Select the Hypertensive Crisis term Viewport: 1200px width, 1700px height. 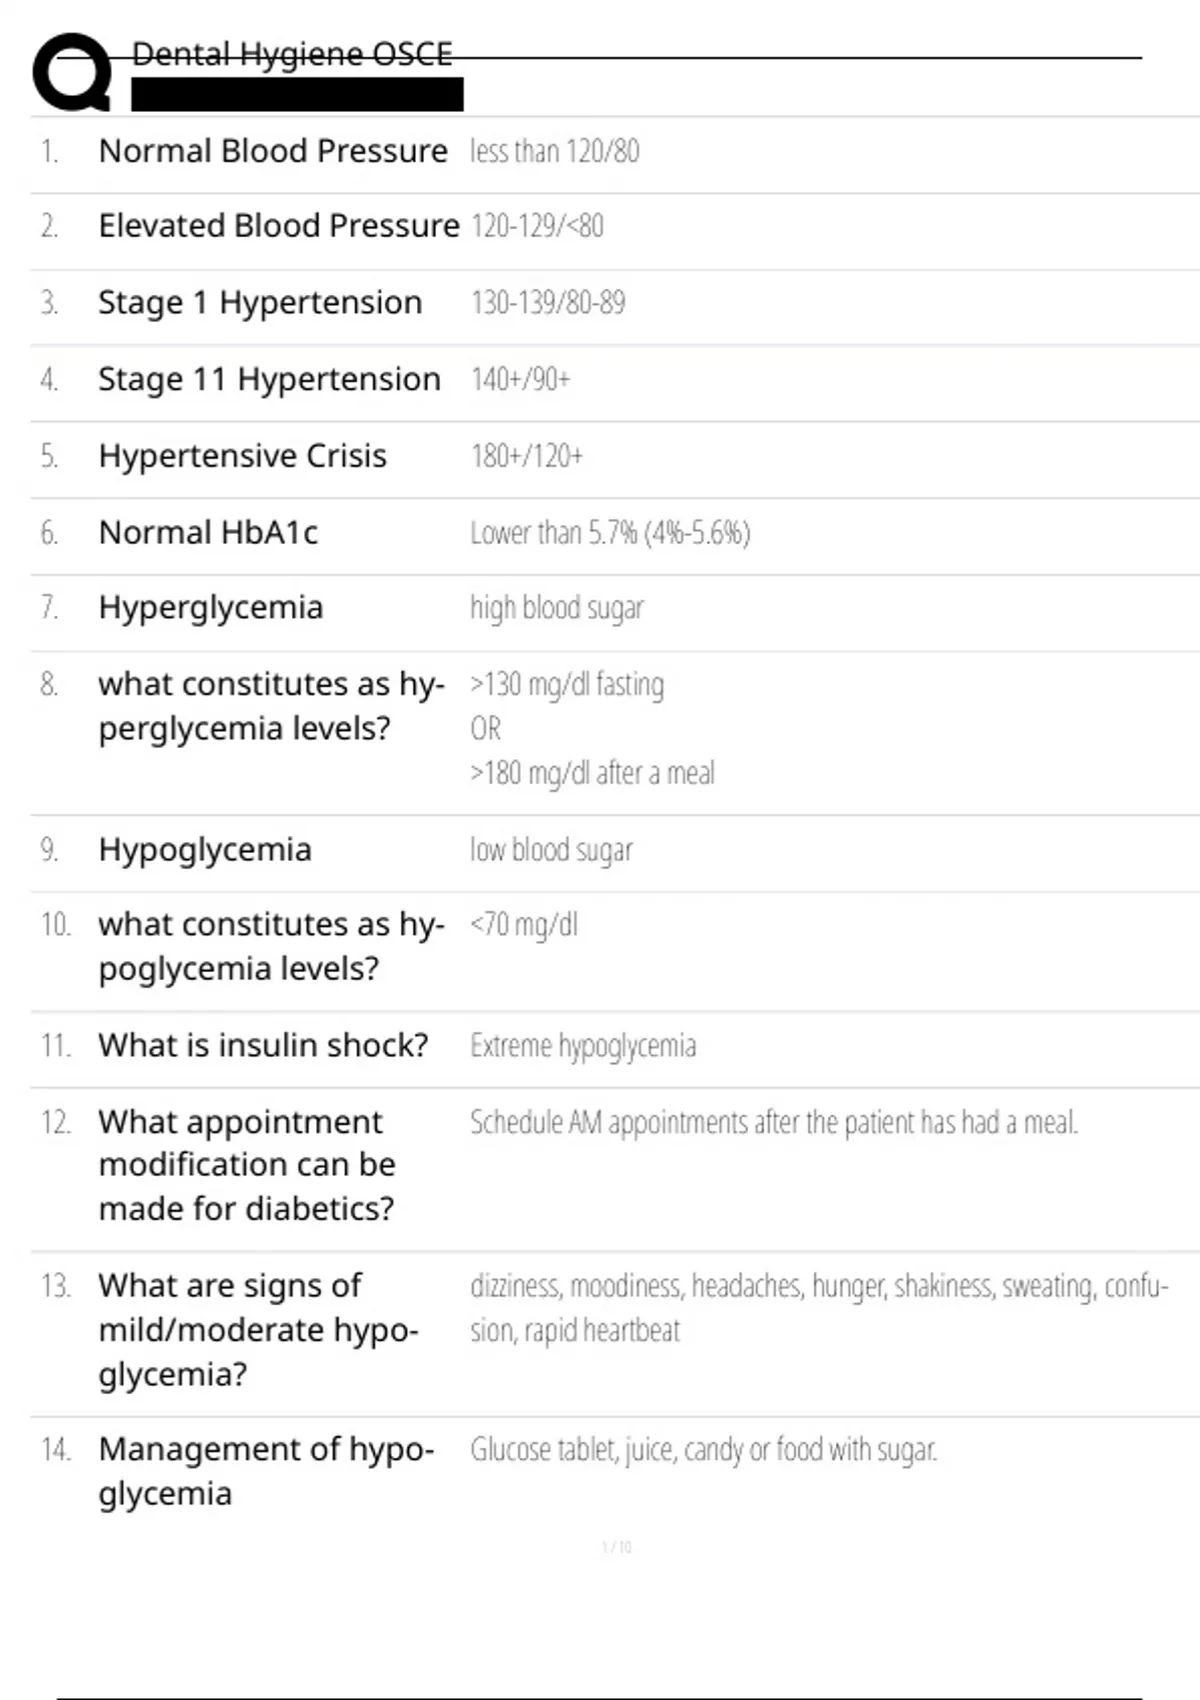coord(242,456)
